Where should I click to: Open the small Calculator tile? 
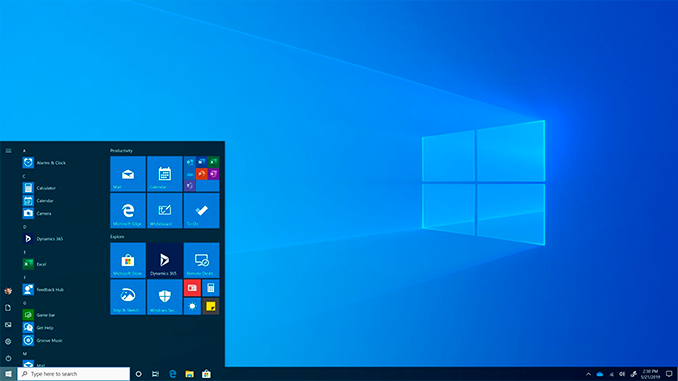[x=211, y=288]
